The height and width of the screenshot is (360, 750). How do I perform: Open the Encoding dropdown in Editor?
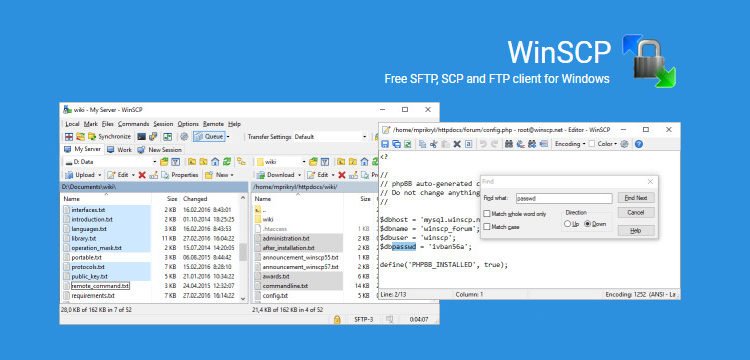(x=570, y=144)
